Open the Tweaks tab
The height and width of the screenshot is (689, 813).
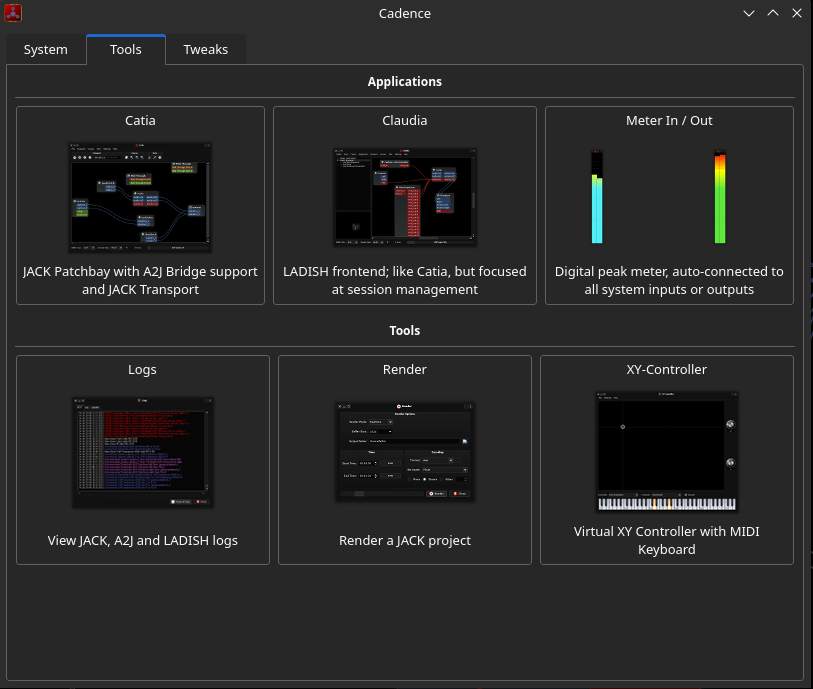click(x=205, y=49)
